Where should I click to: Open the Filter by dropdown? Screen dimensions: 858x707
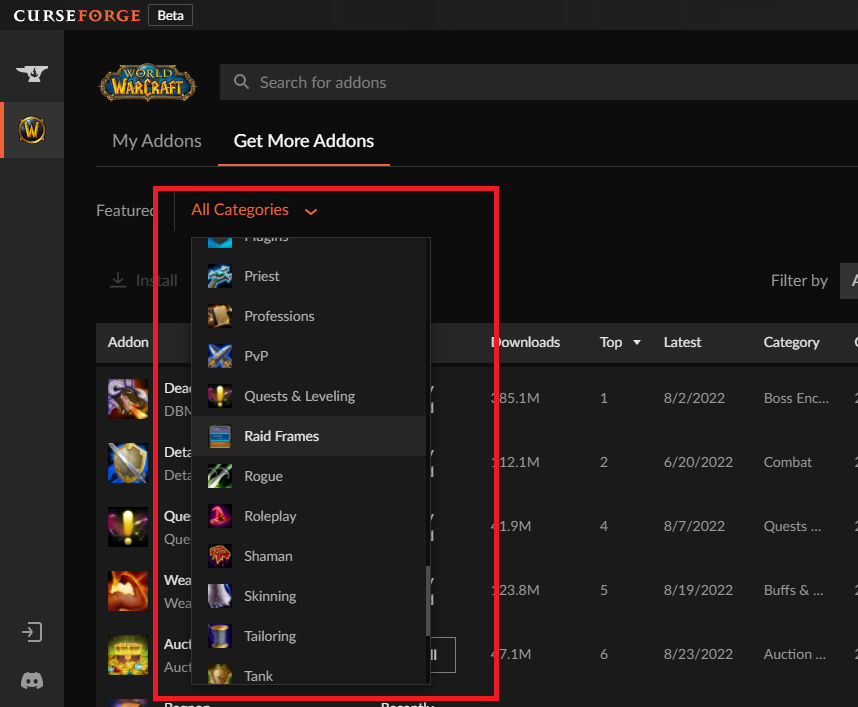849,281
